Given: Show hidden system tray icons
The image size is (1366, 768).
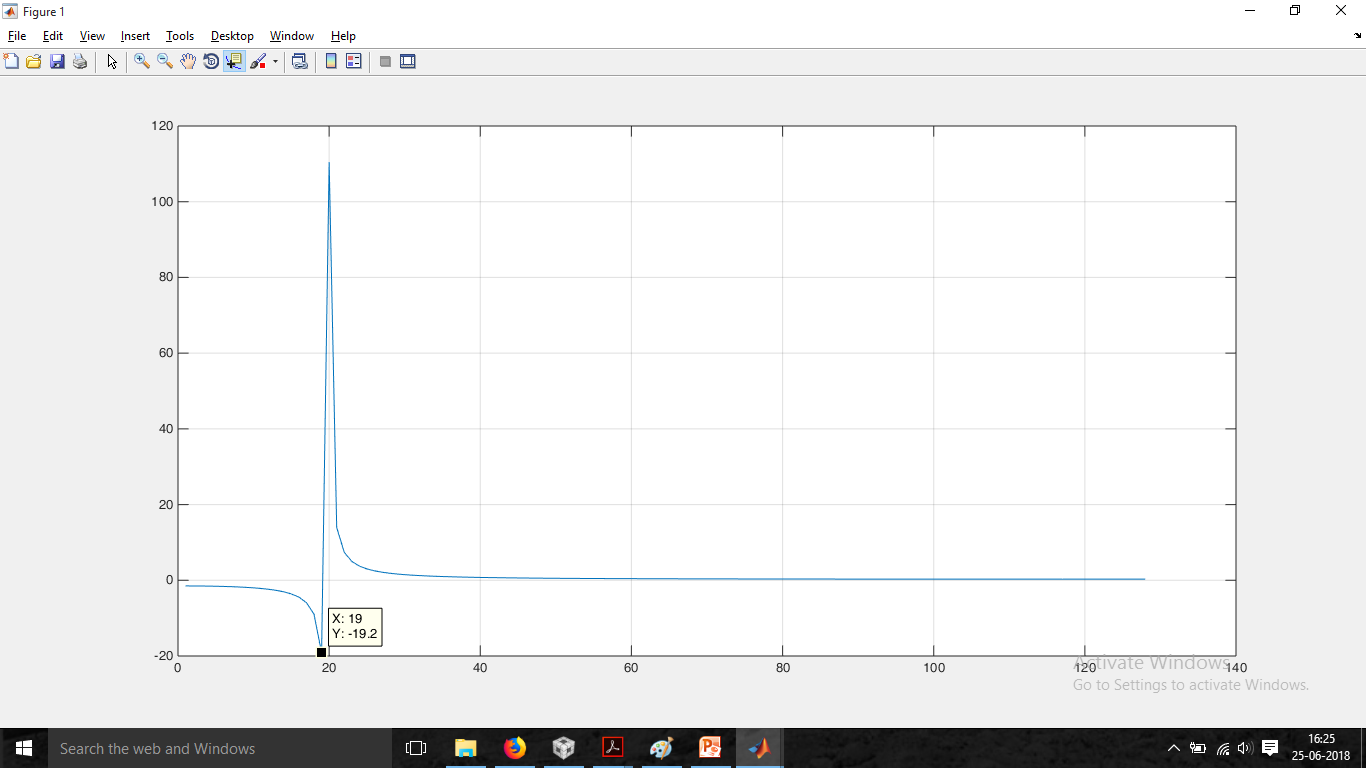Looking at the screenshot, I should [1174, 748].
